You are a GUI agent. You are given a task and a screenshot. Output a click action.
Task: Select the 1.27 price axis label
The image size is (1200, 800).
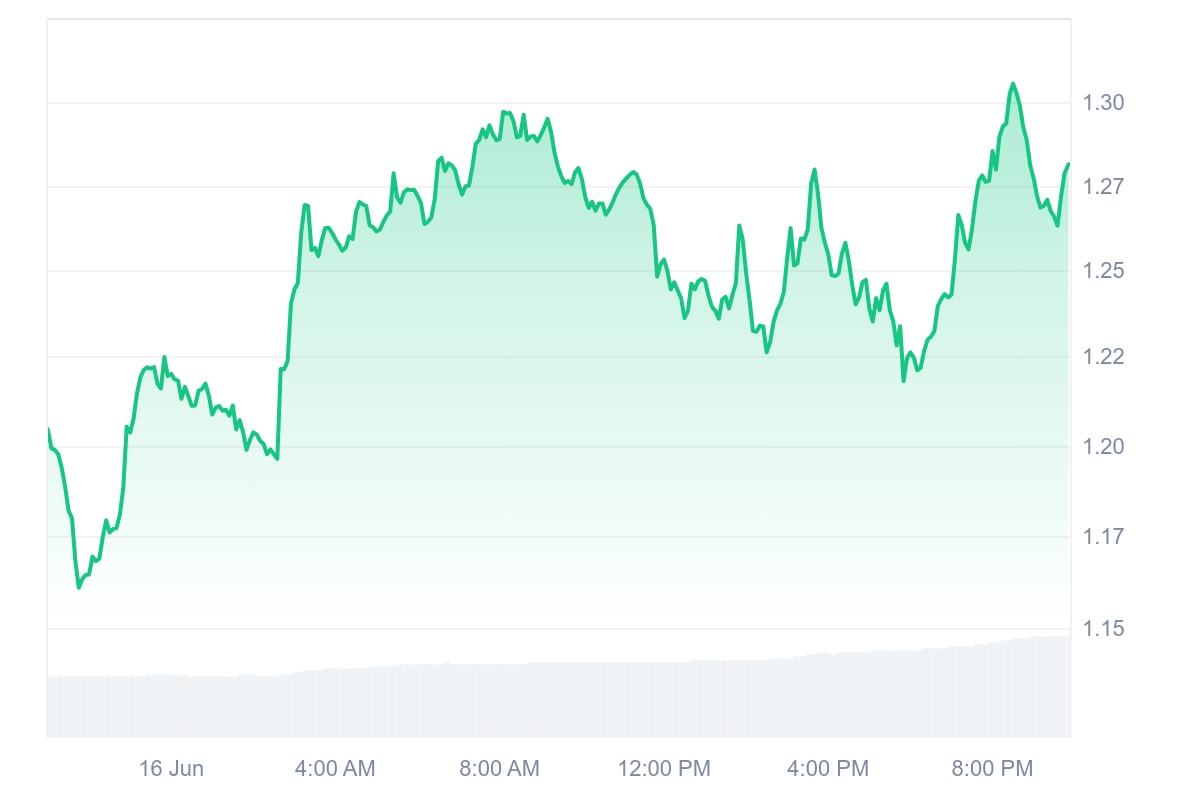pos(1103,187)
